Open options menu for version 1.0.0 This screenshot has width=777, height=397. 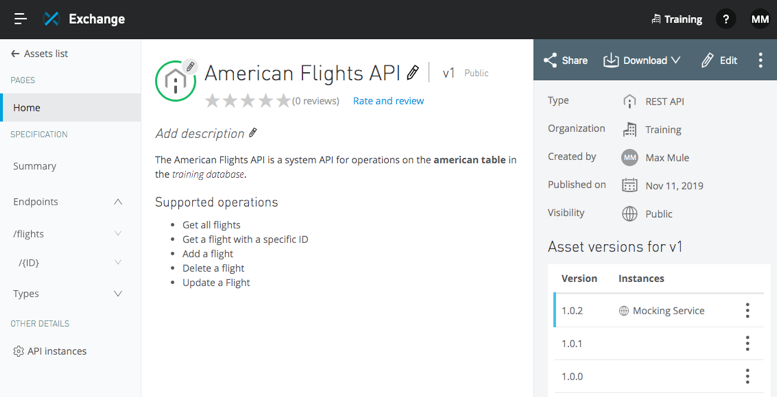tap(747, 376)
